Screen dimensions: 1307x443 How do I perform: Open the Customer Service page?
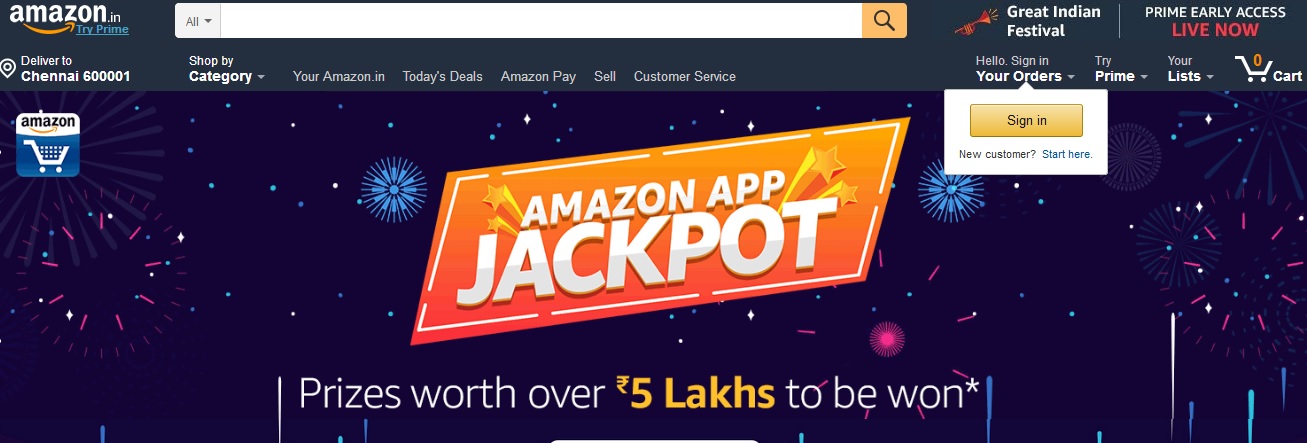684,76
